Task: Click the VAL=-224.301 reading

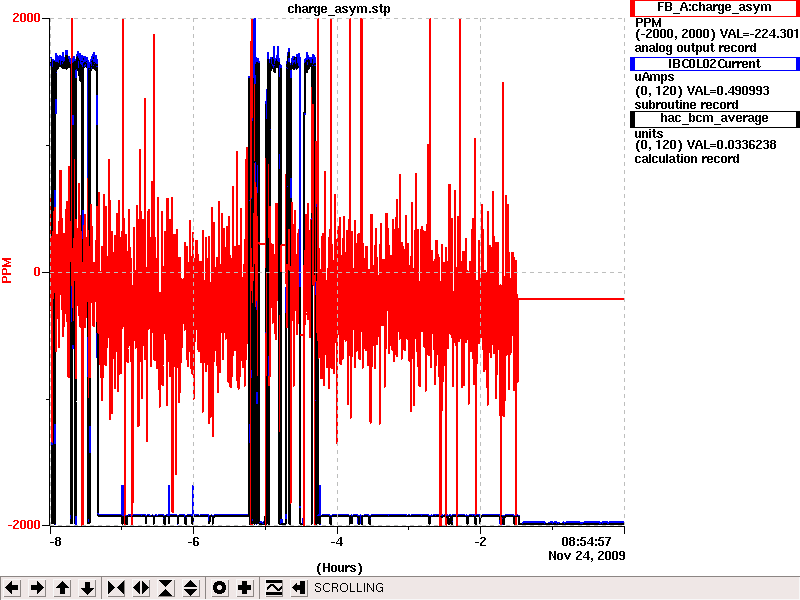Action: 759,34
